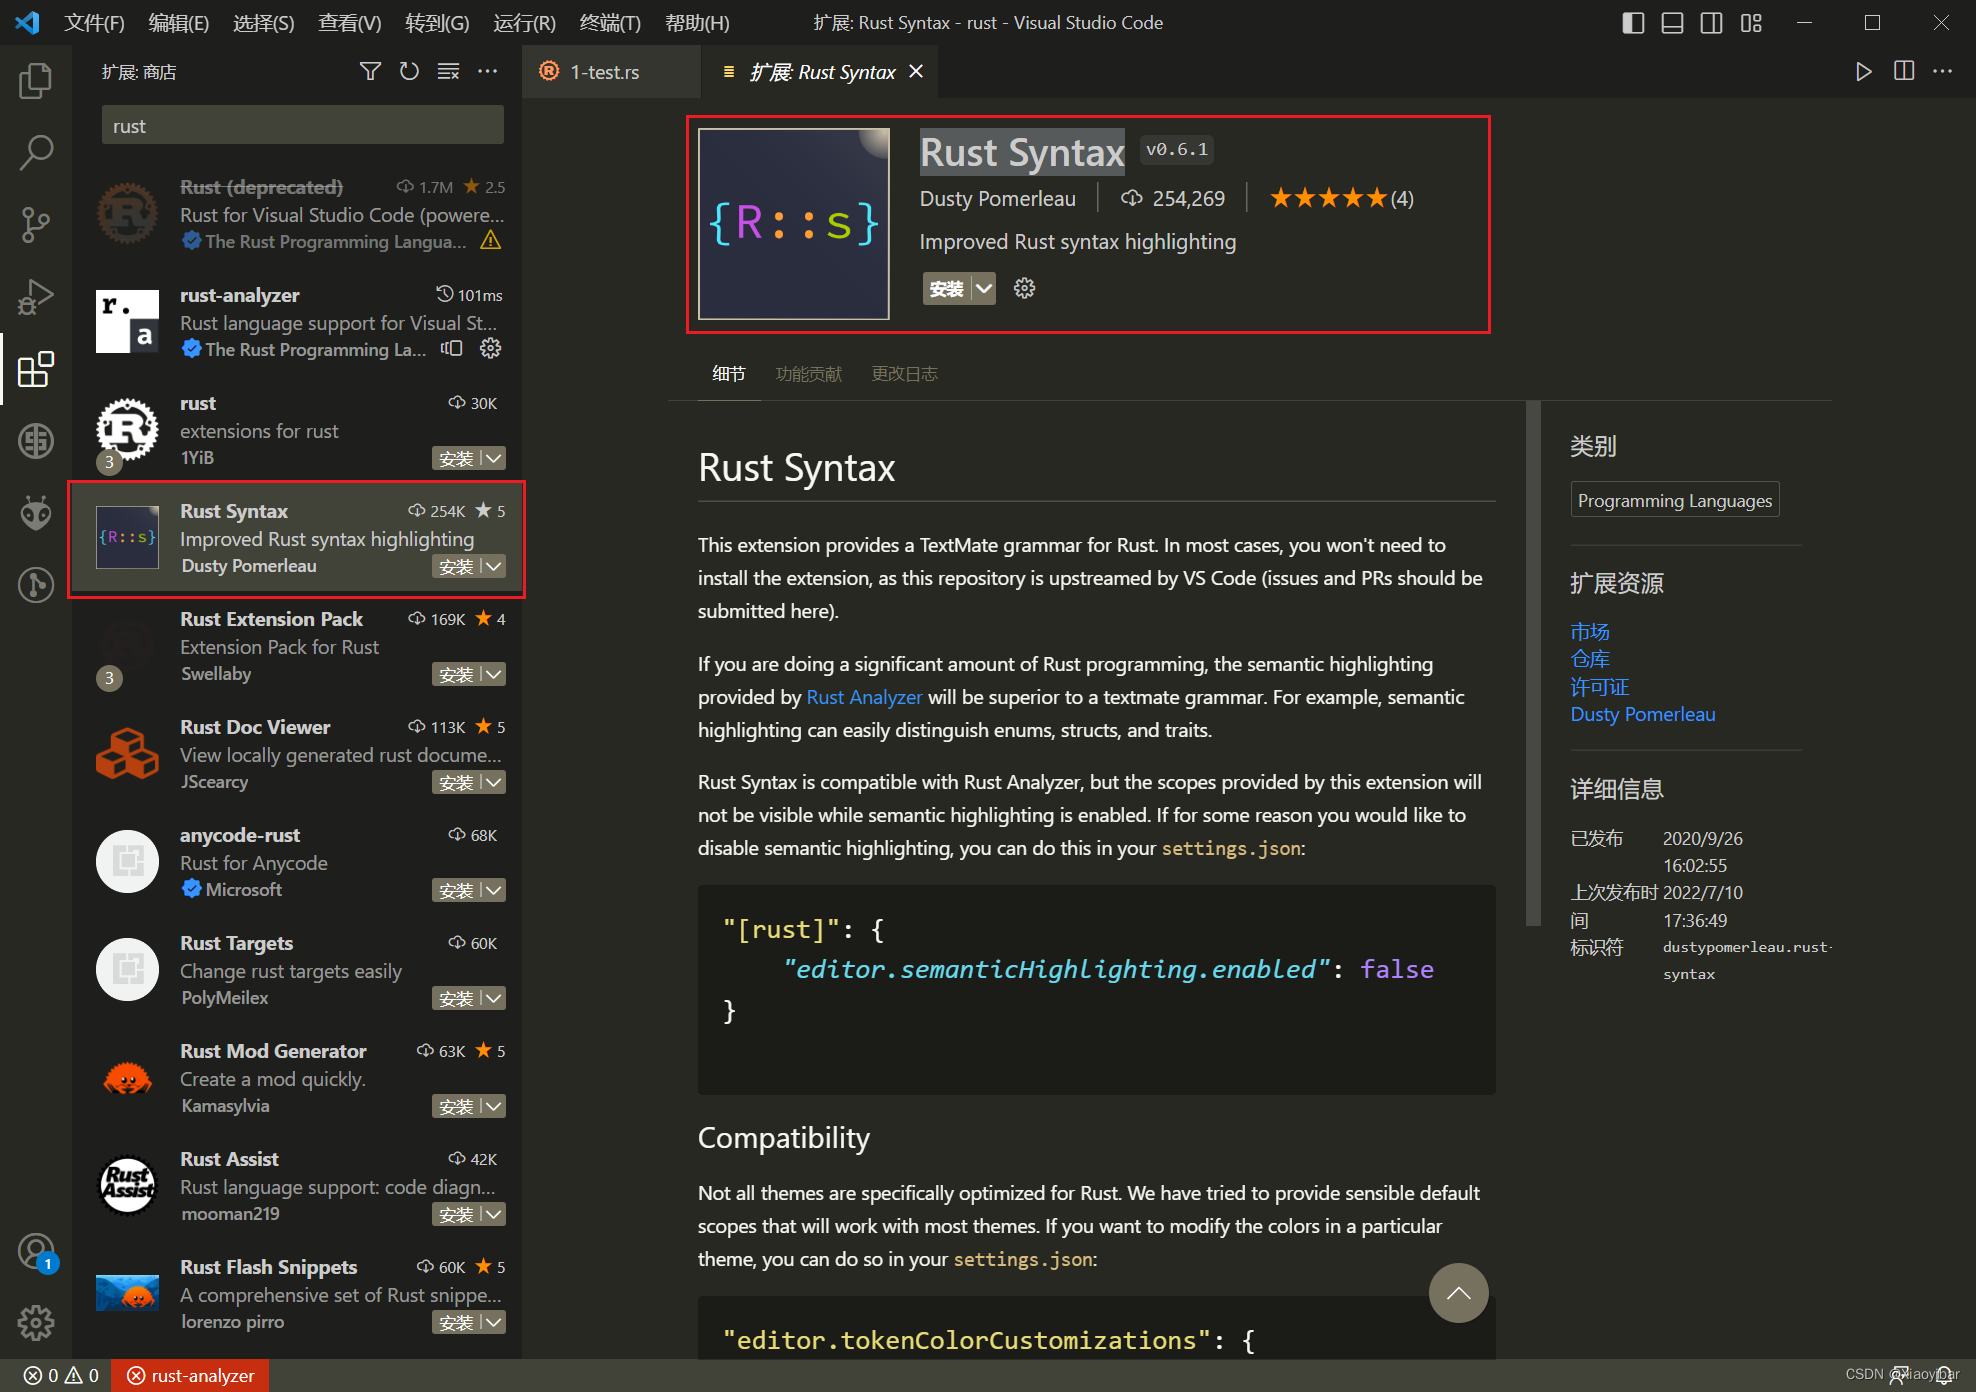Open install dropdown for Rust Syntax list item
The height and width of the screenshot is (1392, 1976).
click(494, 566)
